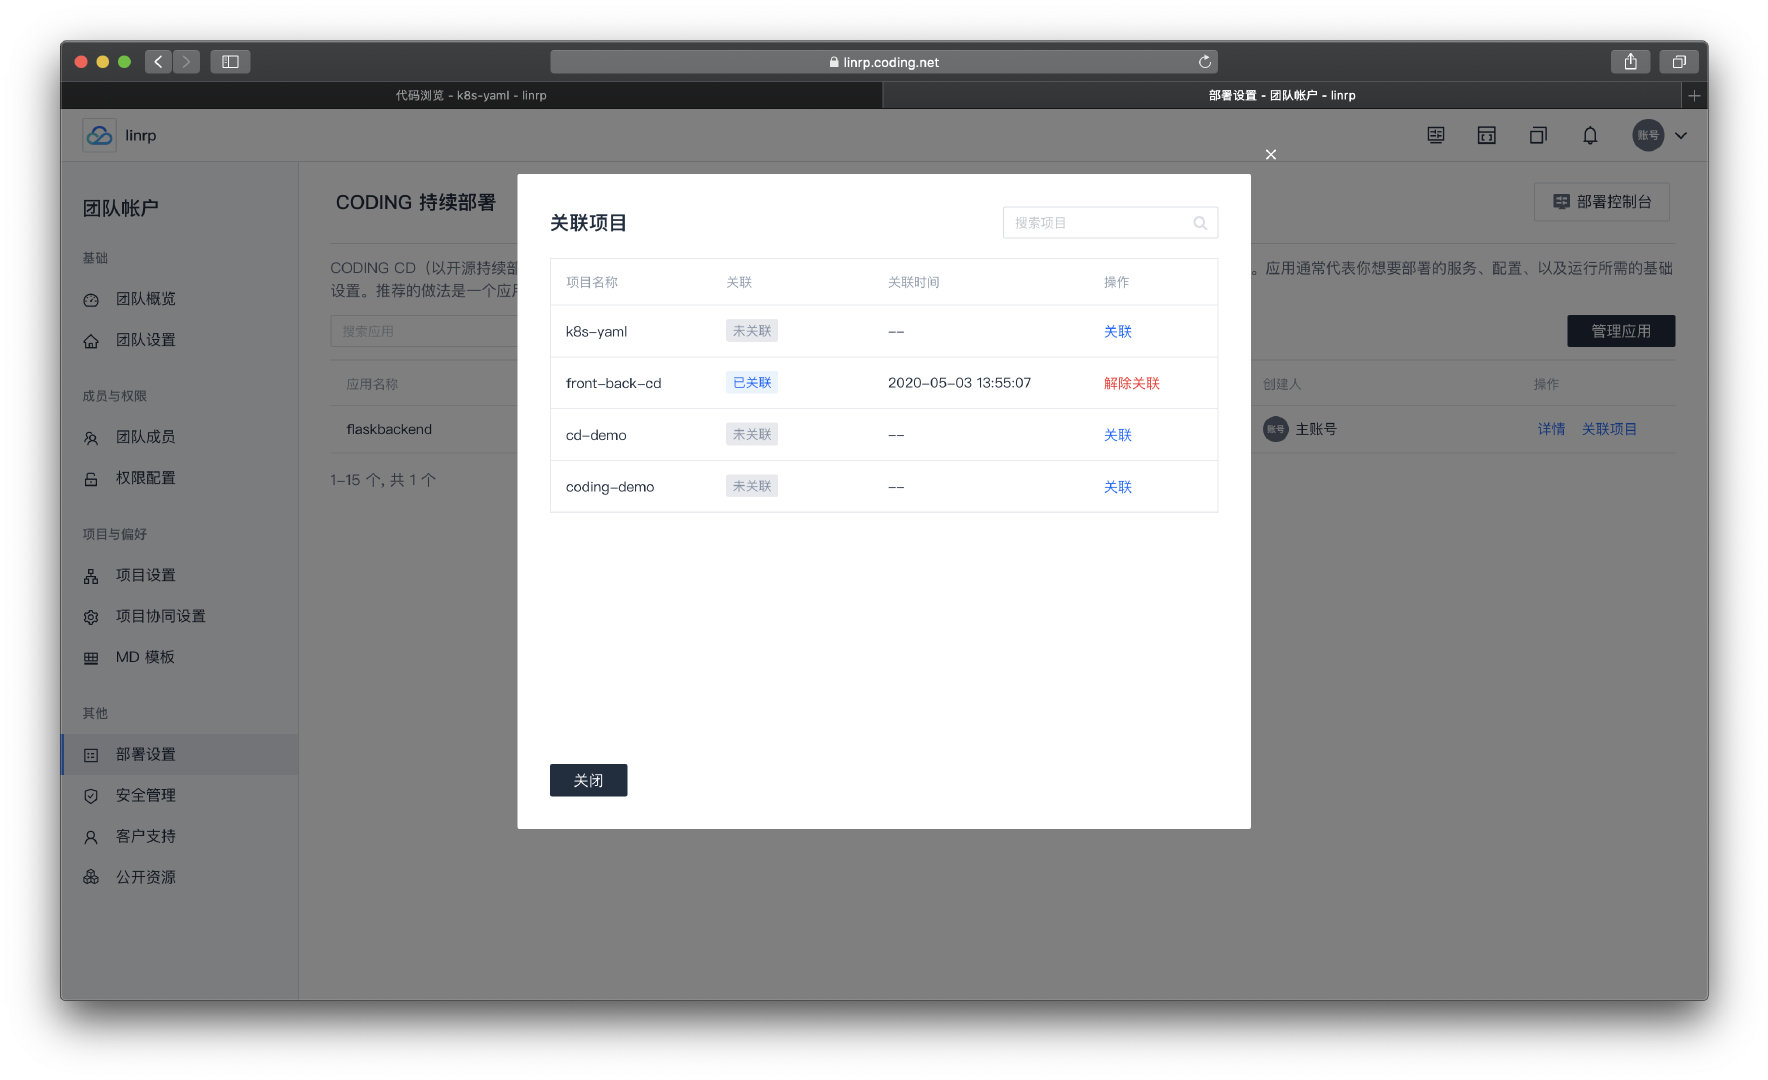
Task: Expand the account dropdown chevron
Action: tap(1681, 135)
